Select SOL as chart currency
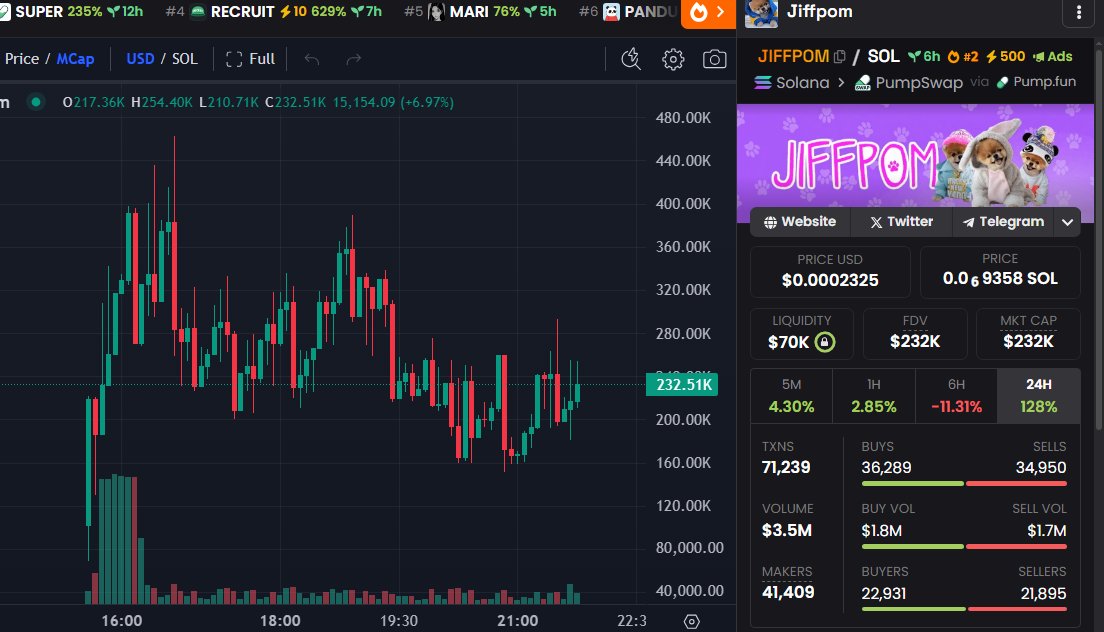Viewport: 1104px width, 632px height. [184, 59]
